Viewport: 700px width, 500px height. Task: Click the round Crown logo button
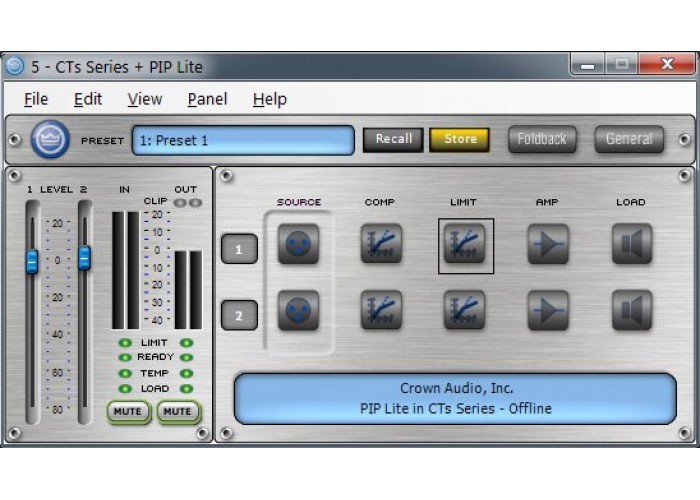[x=50, y=139]
